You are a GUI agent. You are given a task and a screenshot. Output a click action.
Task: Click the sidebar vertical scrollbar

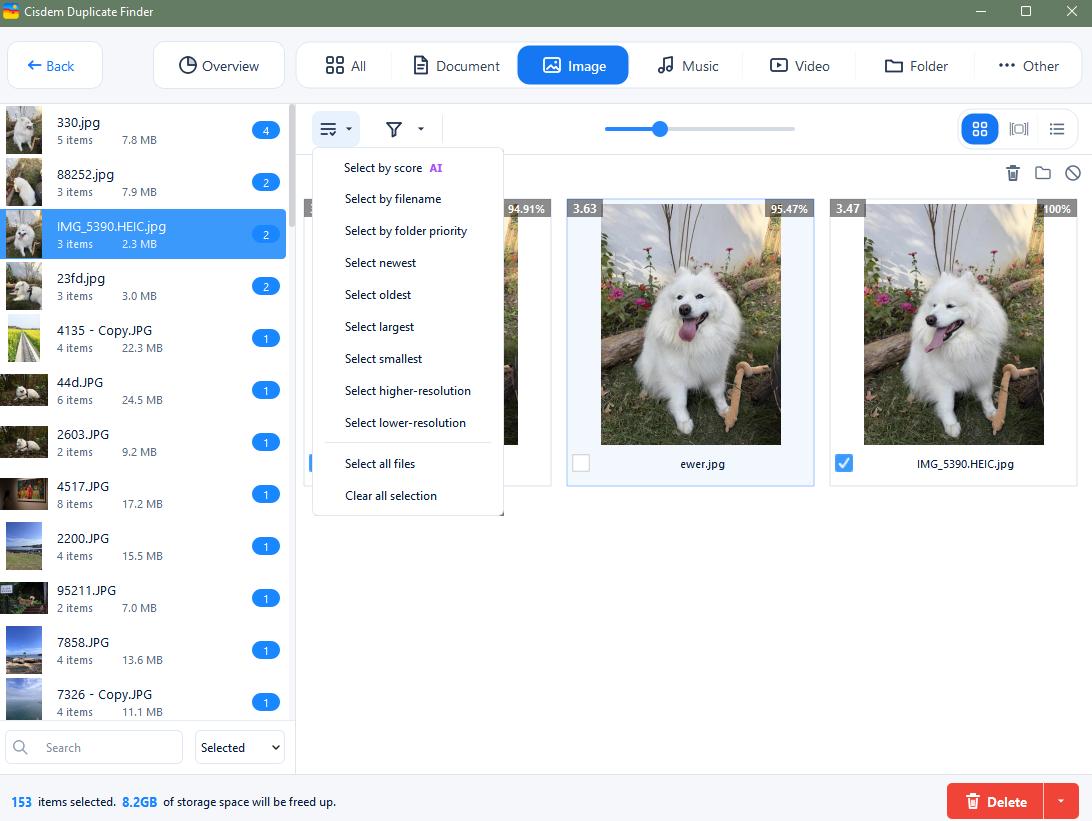tap(292, 166)
